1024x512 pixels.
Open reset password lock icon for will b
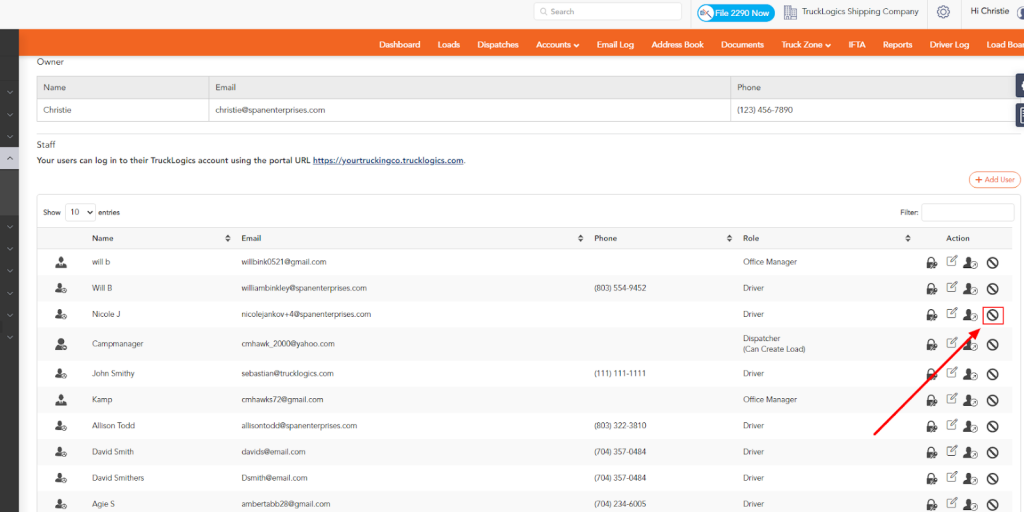coord(931,263)
